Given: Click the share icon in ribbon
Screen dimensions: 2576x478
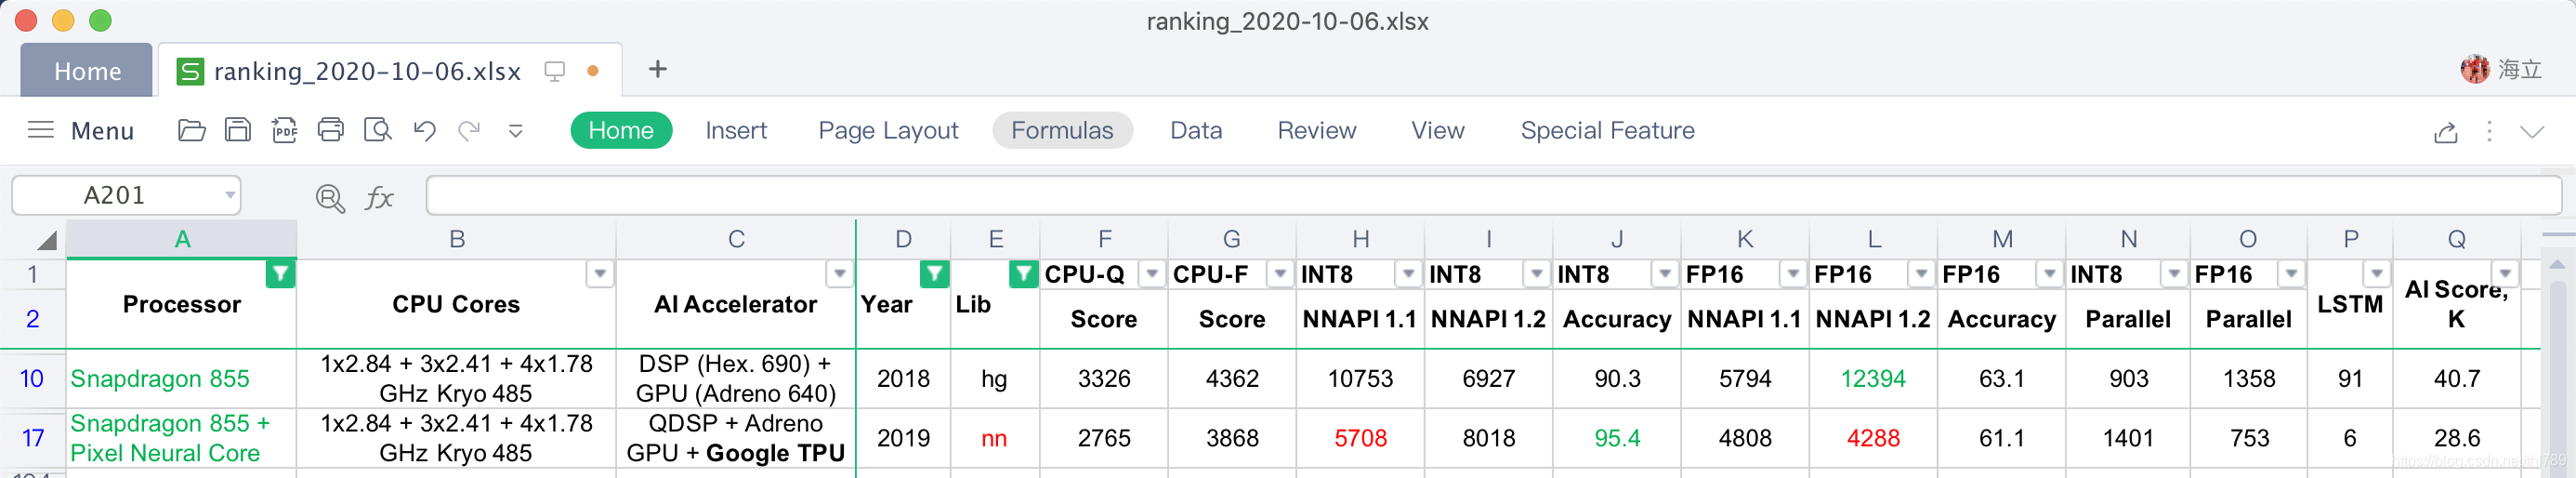Looking at the screenshot, I should (x=2445, y=132).
